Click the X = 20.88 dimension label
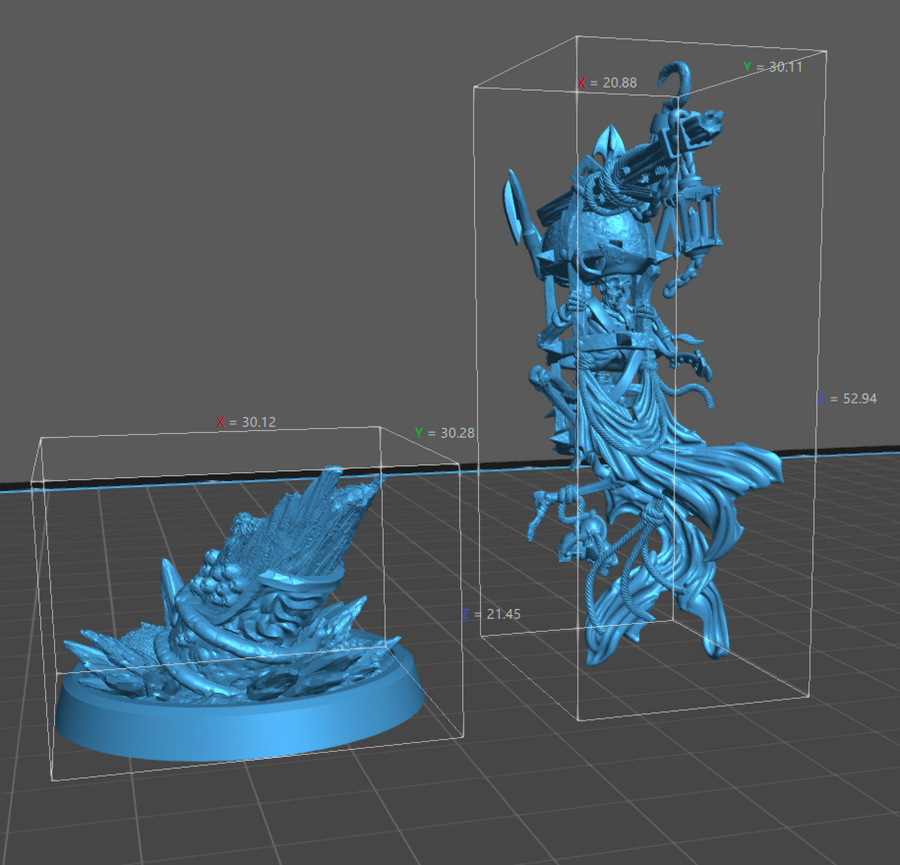900x865 pixels. (x=607, y=82)
